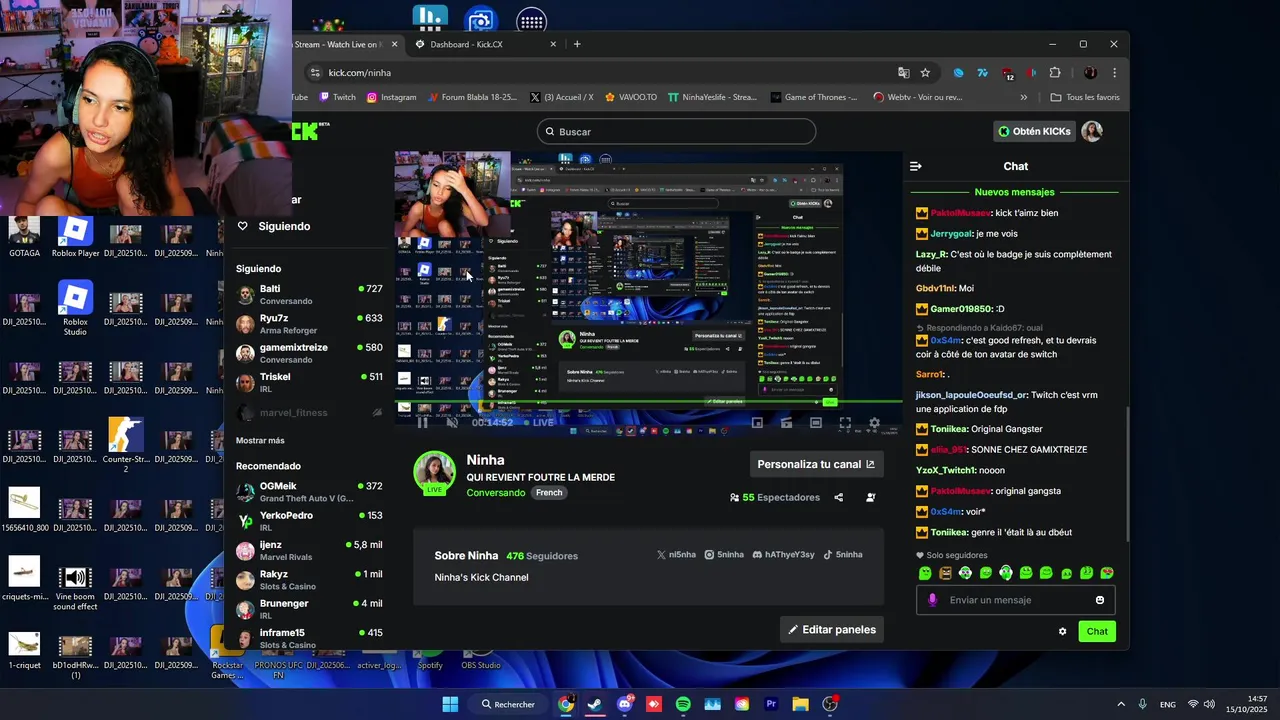The image size is (1280, 720).
Task: Open Premiere Pro from the taskbar
Action: 771,704
